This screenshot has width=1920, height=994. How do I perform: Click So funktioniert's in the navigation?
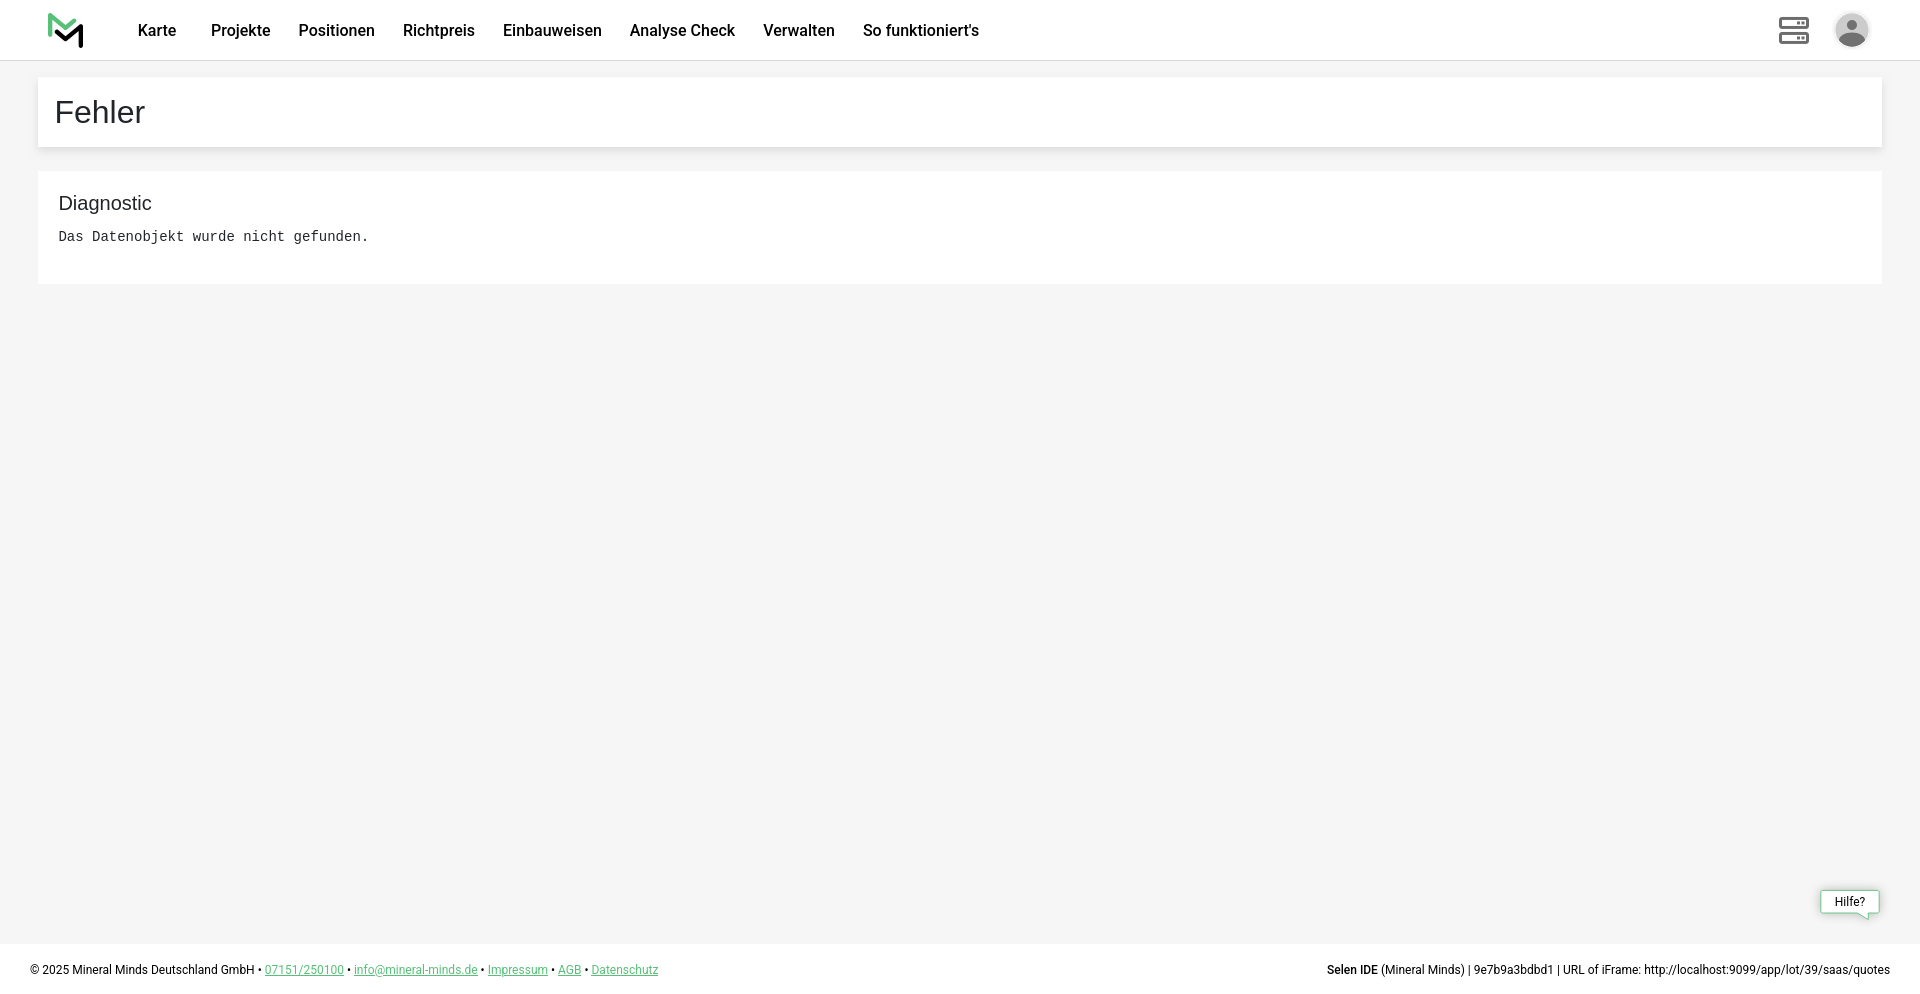[x=920, y=31]
